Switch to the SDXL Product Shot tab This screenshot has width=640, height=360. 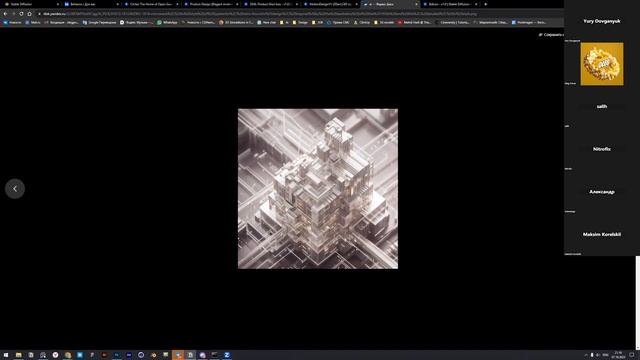270,4
